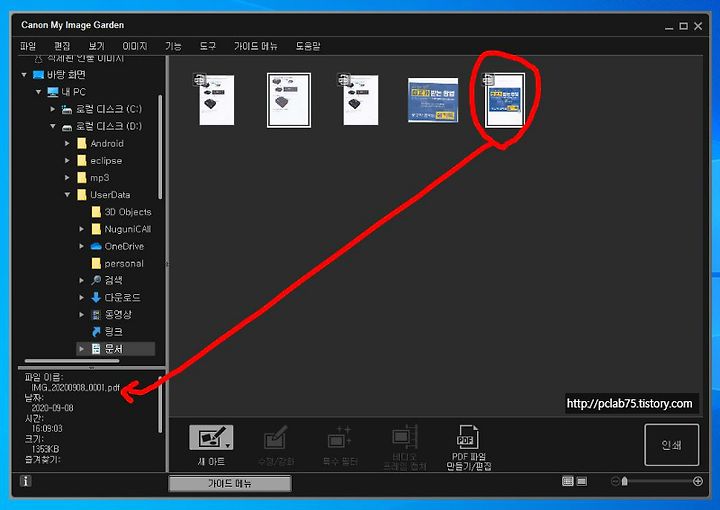Open the PDF 파일 만들기/편집 tool
This screenshot has height=510, width=720.
coord(469,447)
